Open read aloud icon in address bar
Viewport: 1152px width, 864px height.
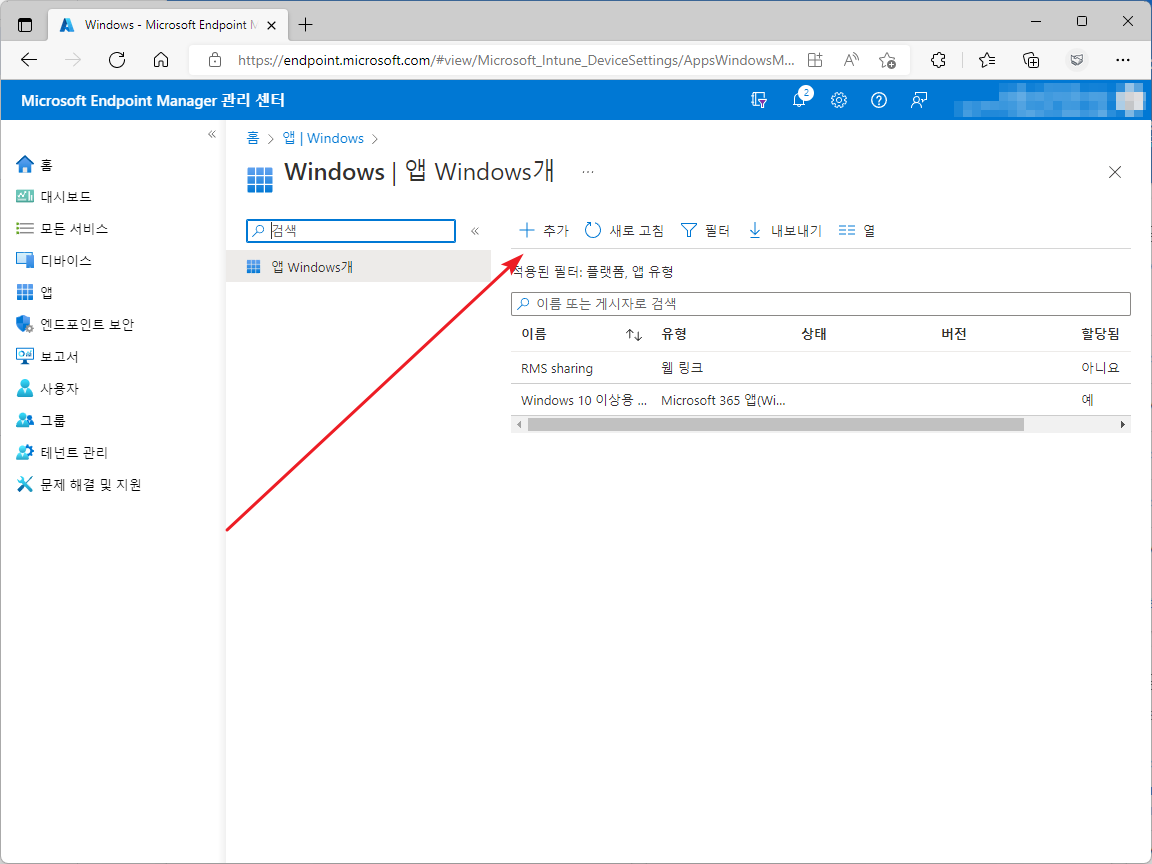click(851, 60)
